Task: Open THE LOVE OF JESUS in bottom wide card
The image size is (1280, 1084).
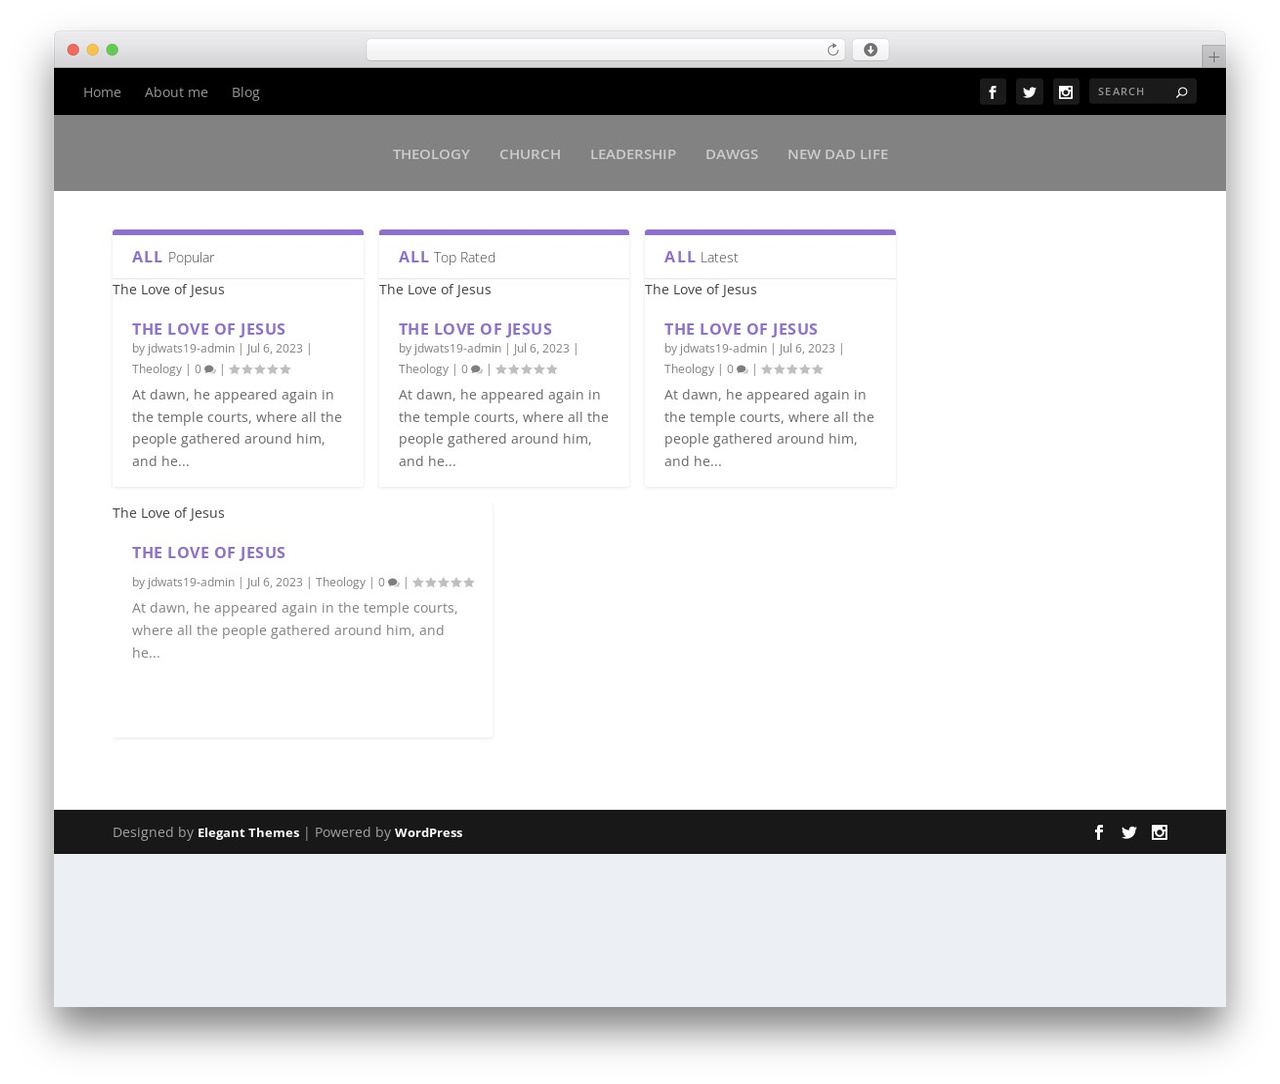Action: pos(209,552)
